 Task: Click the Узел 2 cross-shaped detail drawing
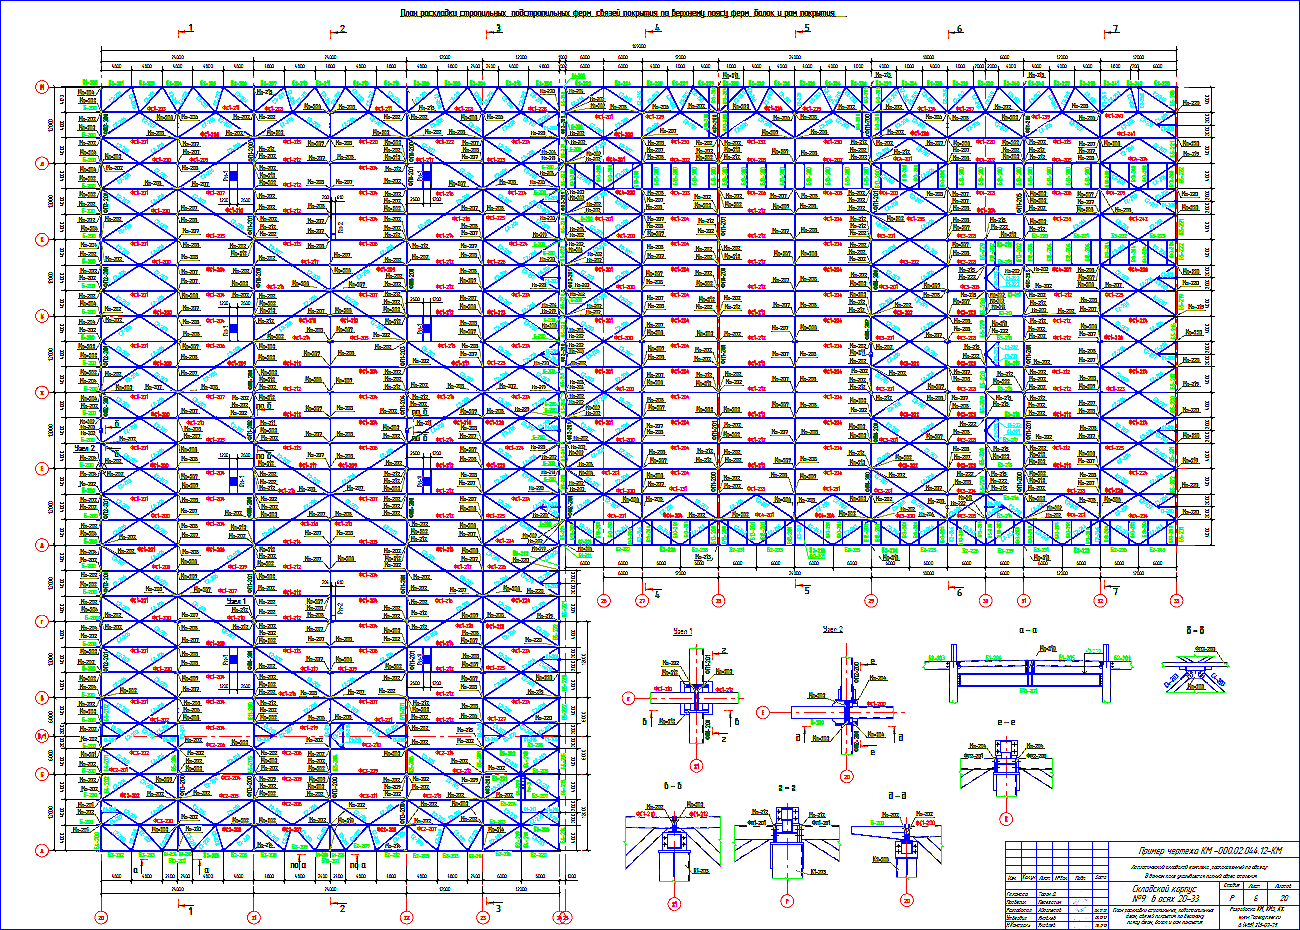coord(847,712)
